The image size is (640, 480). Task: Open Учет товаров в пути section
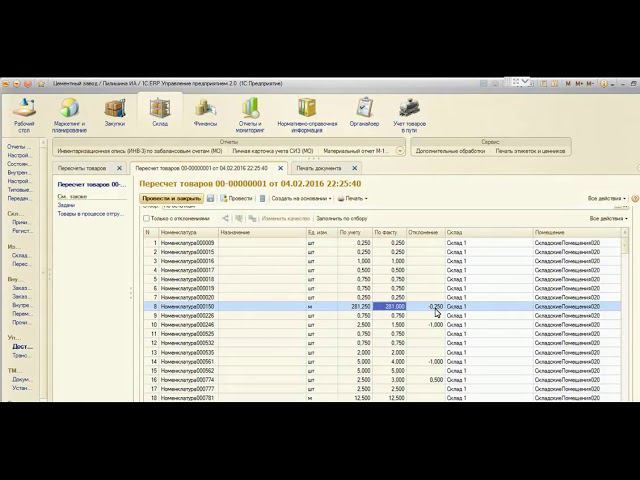click(x=409, y=115)
